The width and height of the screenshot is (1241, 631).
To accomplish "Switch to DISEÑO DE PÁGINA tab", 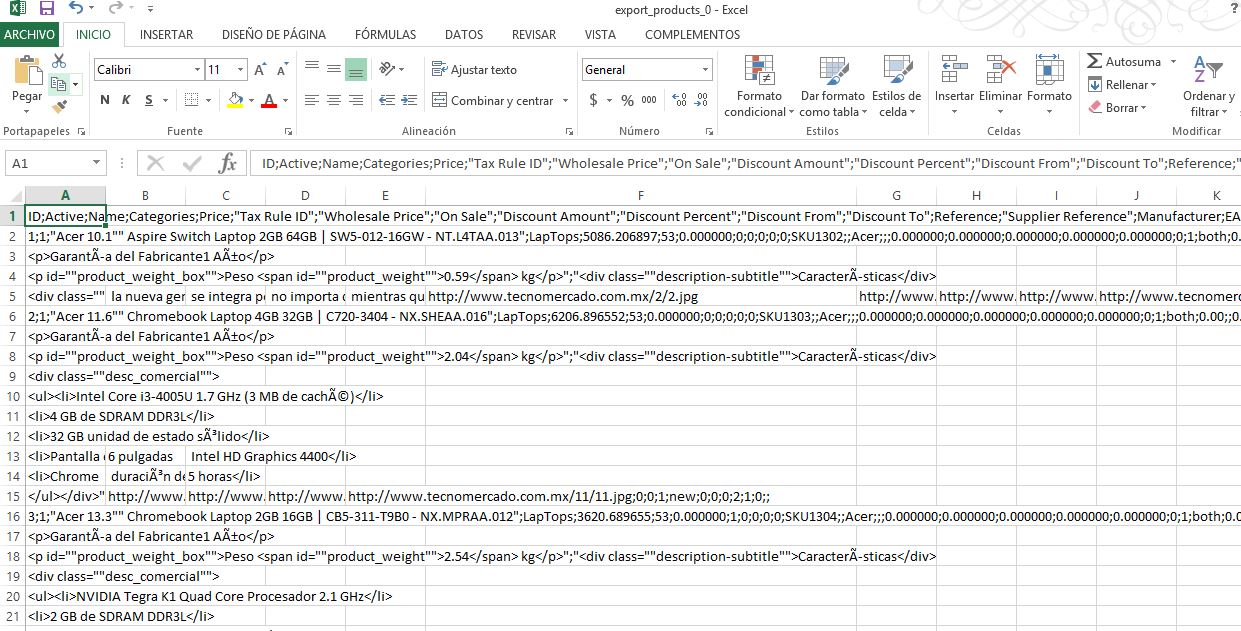I will click(x=274, y=34).
